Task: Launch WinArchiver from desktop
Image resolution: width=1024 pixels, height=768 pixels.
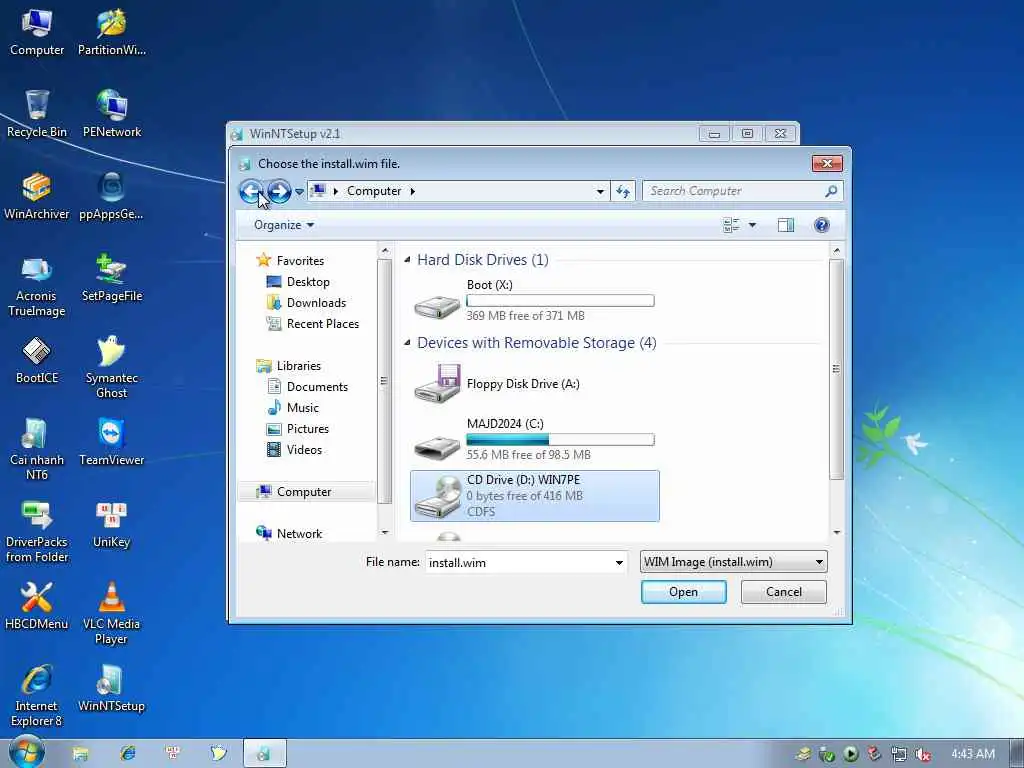Action: point(37,196)
